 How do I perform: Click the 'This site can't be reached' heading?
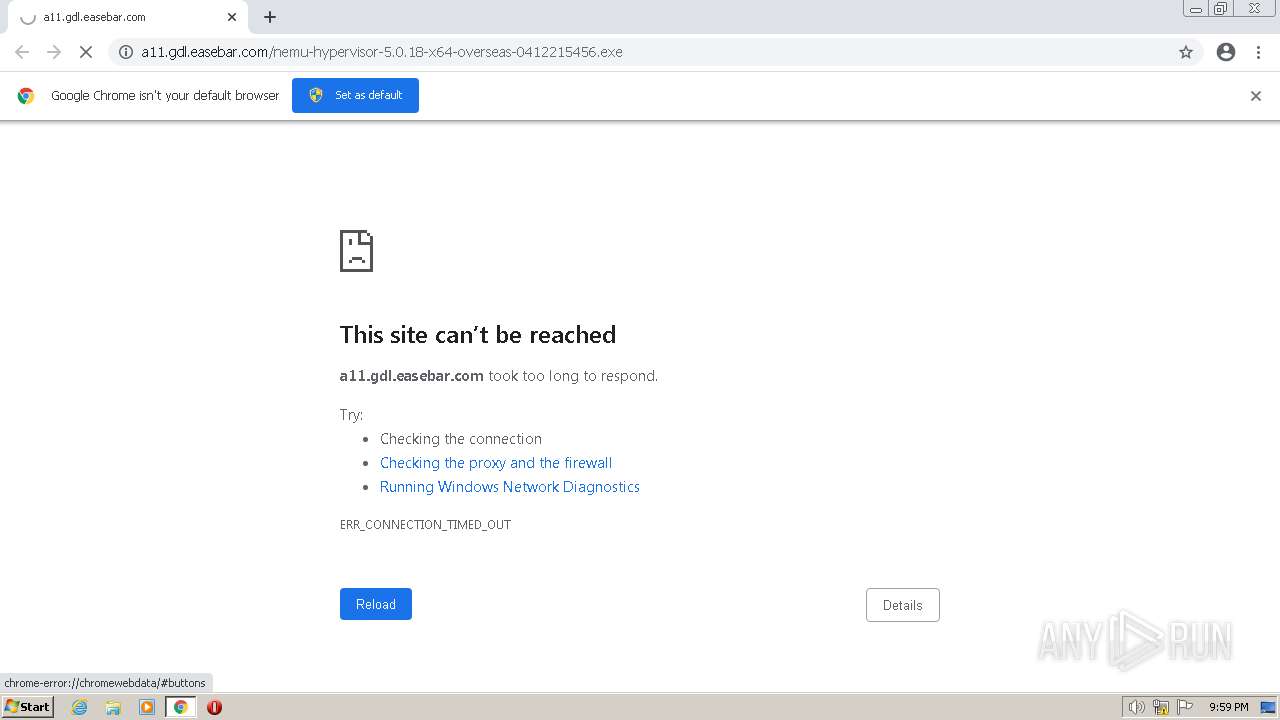(x=478, y=335)
